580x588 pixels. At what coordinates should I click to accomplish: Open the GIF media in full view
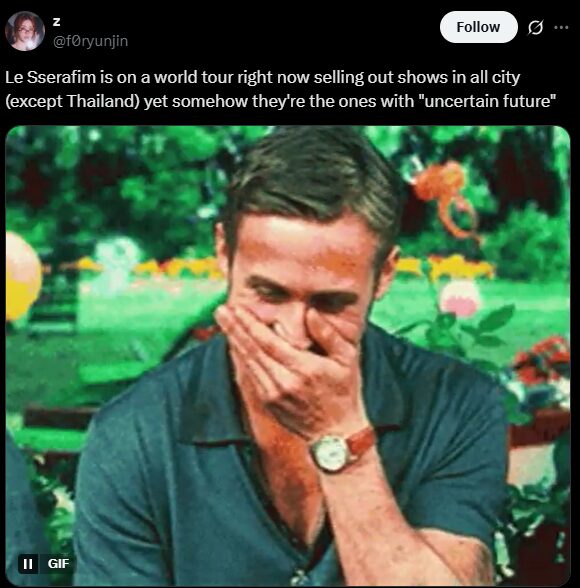[288, 356]
